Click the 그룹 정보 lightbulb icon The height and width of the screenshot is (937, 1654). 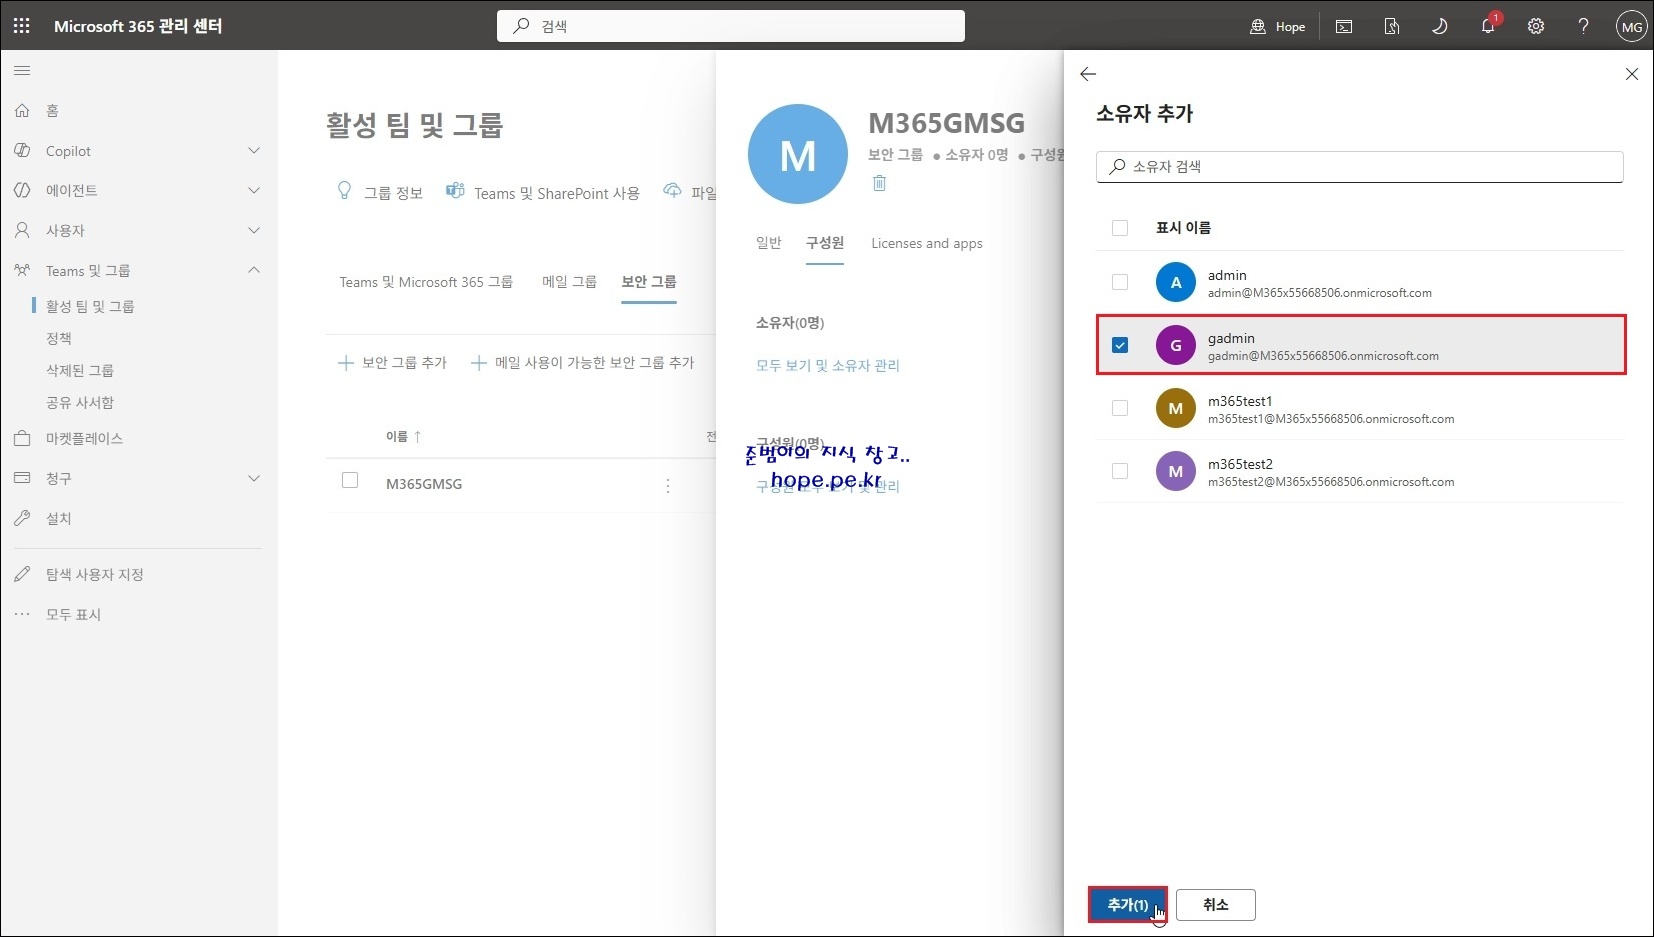[x=345, y=190]
